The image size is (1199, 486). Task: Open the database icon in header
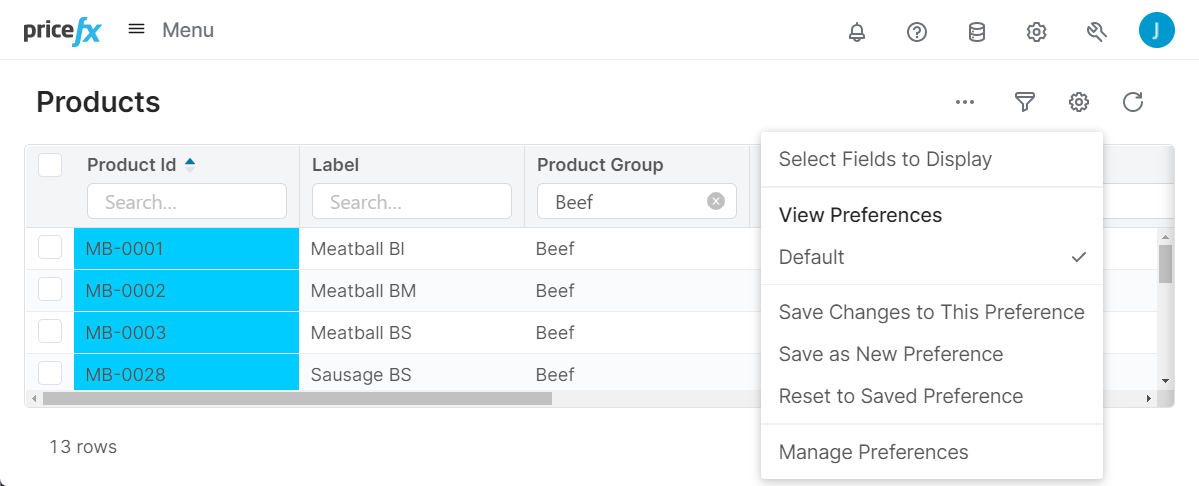coord(976,32)
